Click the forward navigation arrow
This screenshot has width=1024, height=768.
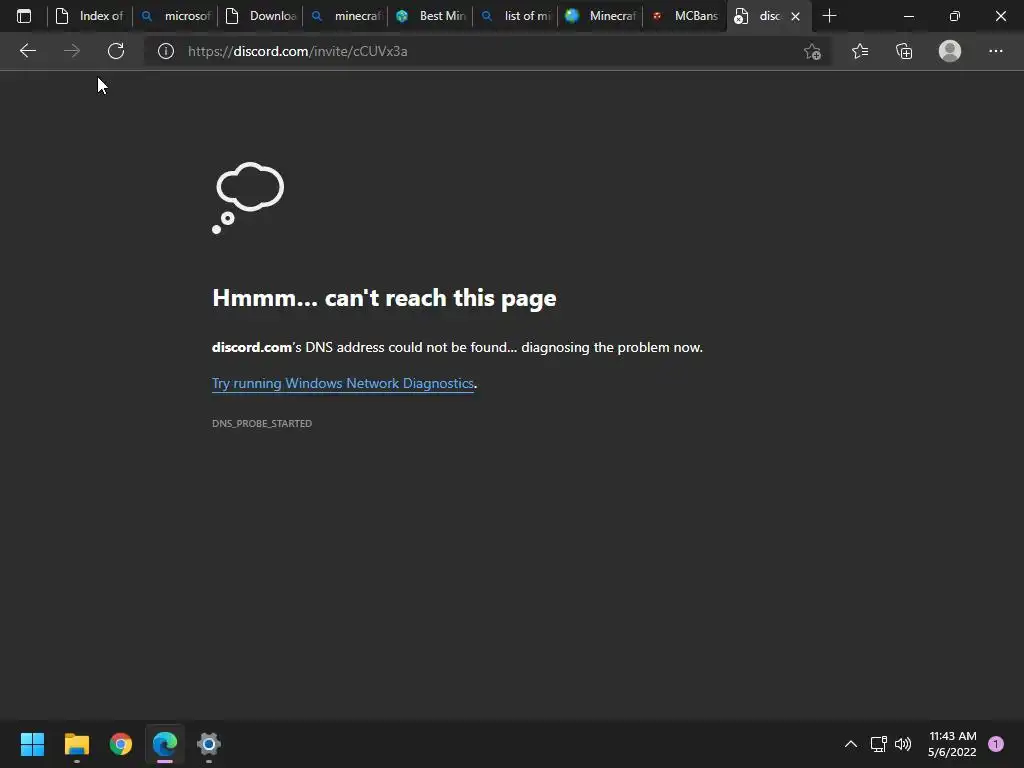(x=72, y=51)
